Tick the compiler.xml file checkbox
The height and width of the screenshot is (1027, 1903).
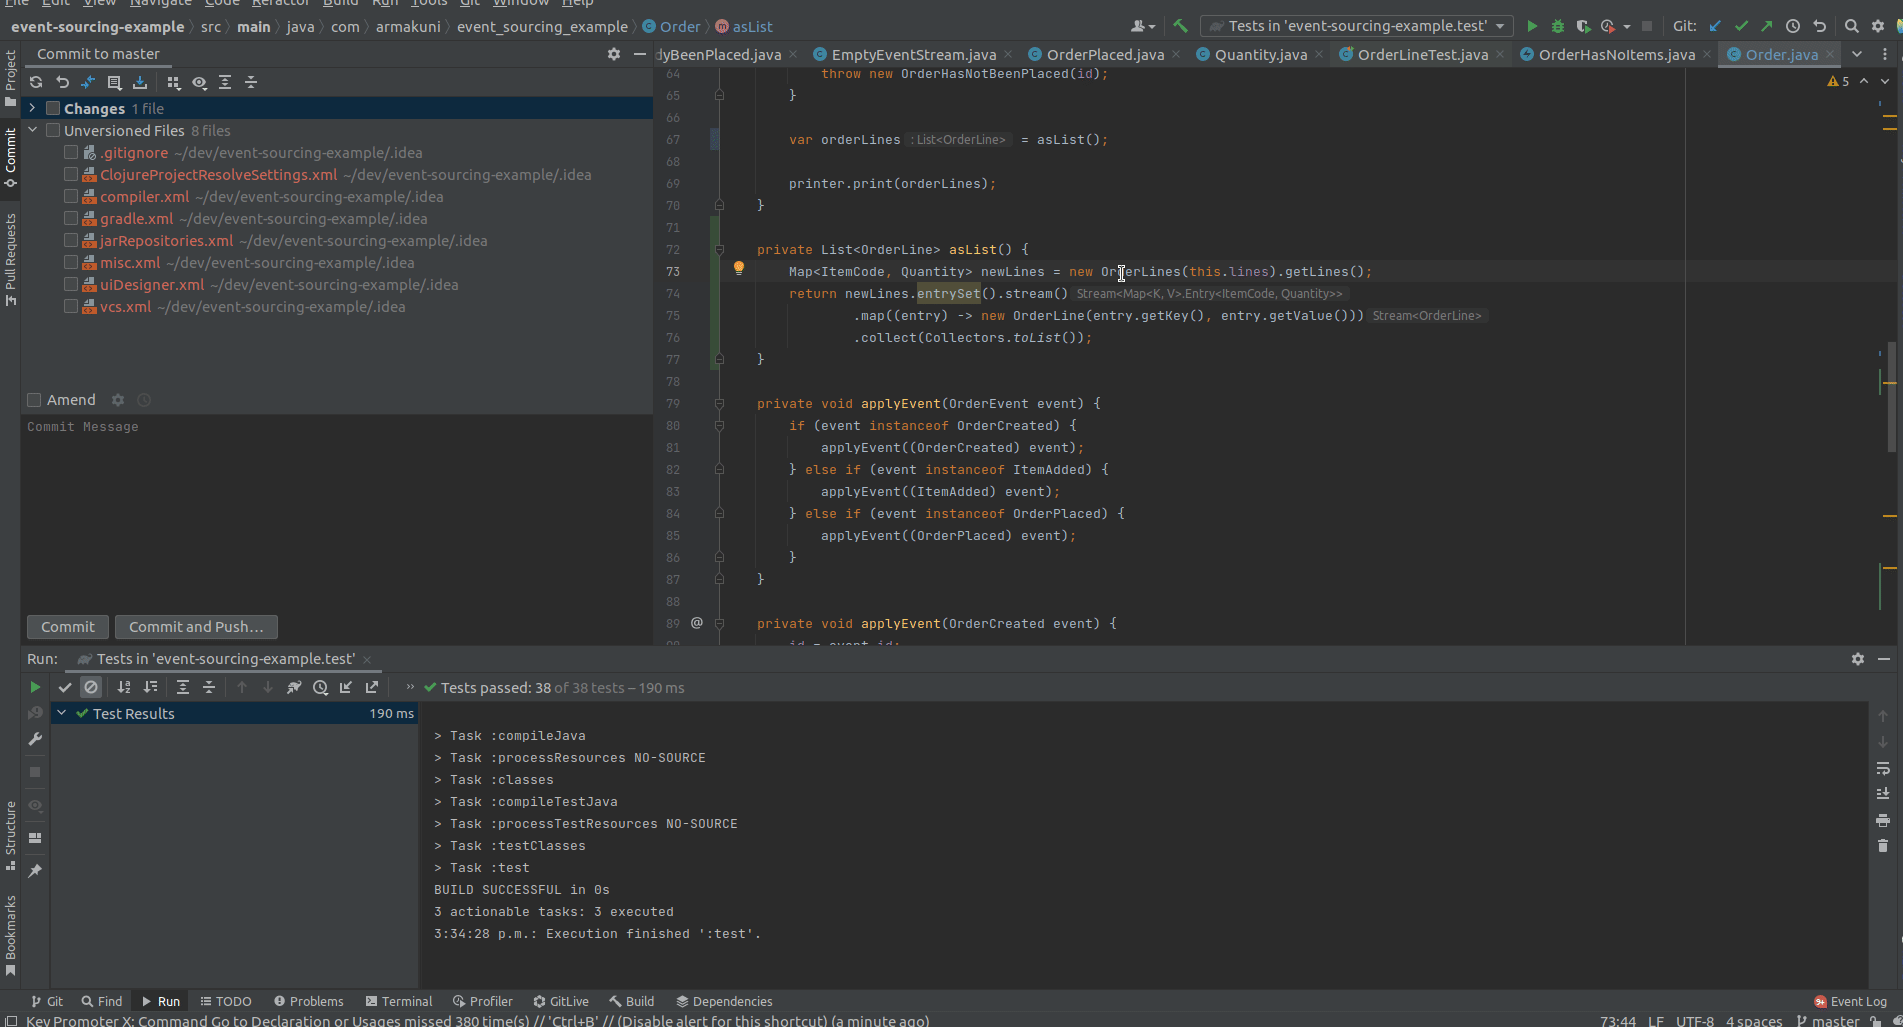pyautogui.click(x=71, y=196)
